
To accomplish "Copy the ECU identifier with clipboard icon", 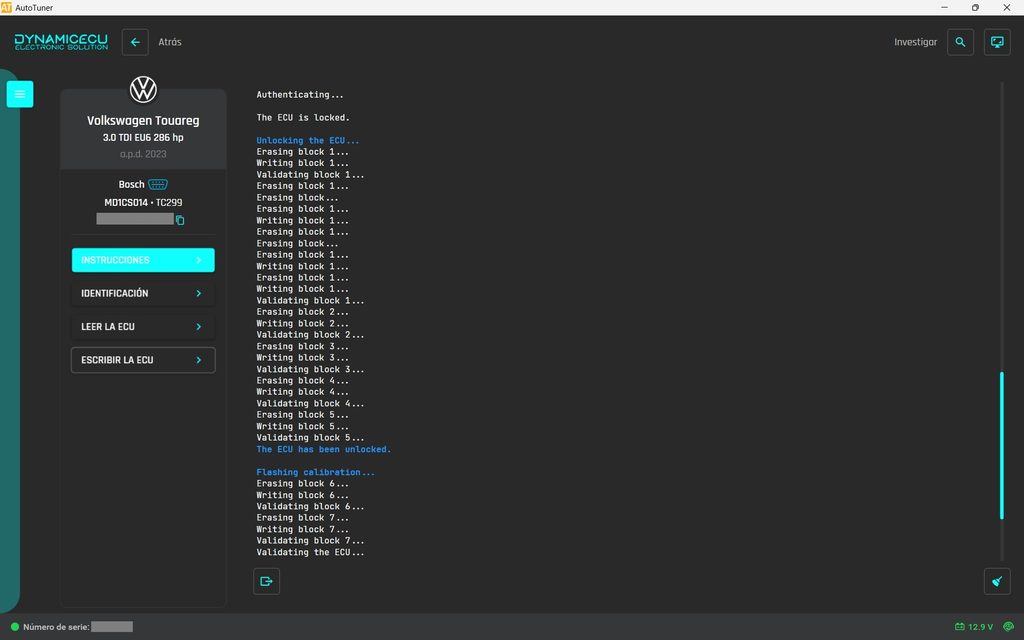I will tap(180, 220).
